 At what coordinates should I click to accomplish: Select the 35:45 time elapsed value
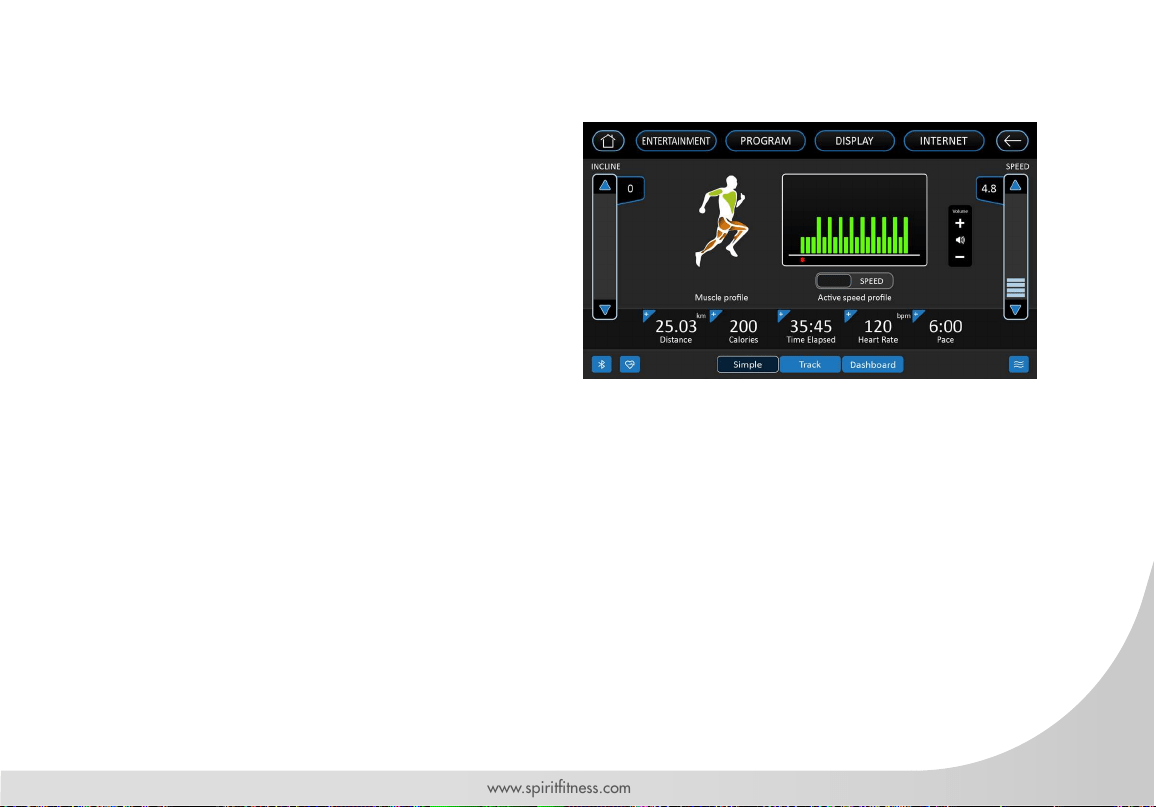(810, 326)
